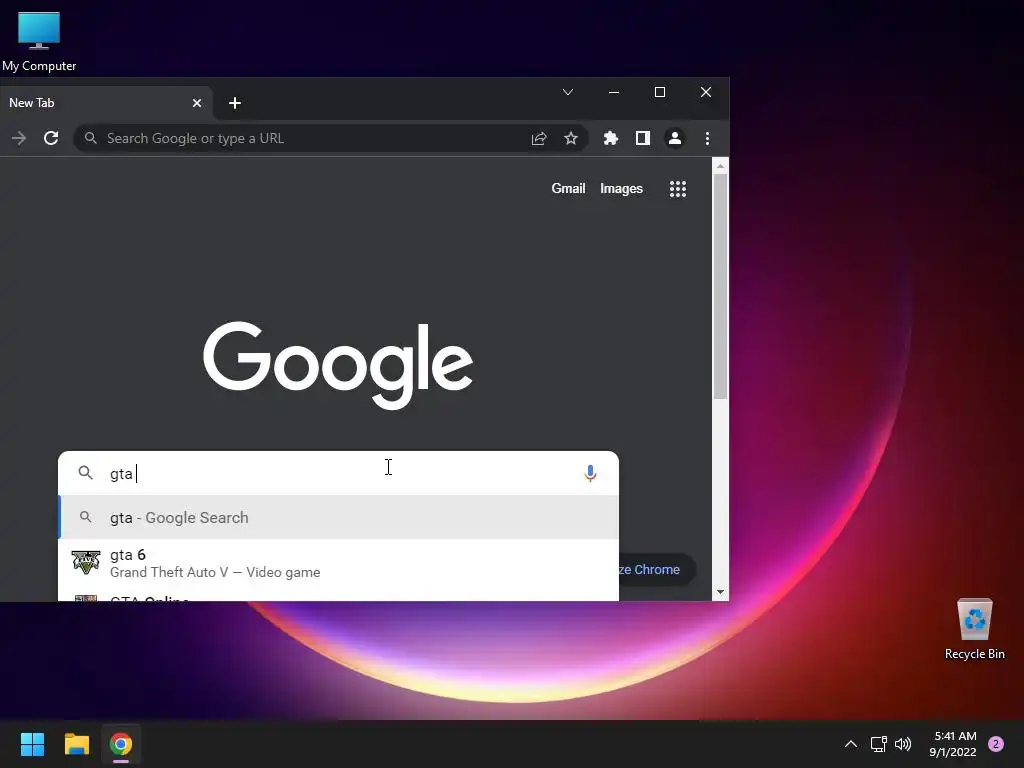Open the notifications badge
The width and height of the screenshot is (1024, 768).
click(996, 744)
